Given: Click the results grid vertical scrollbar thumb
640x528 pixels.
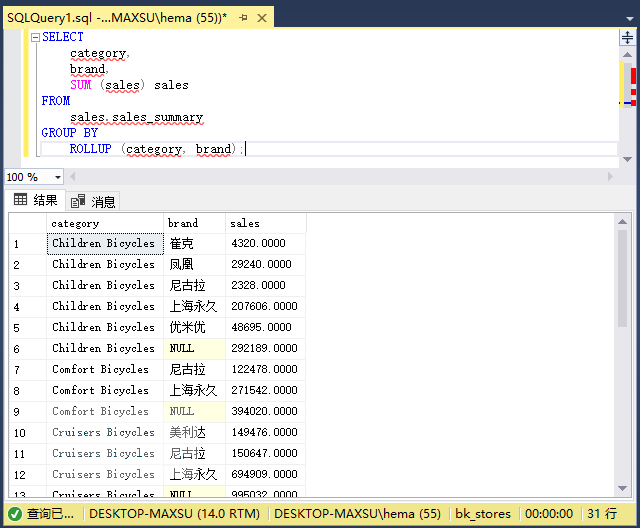Looking at the screenshot, I should coord(622,278).
